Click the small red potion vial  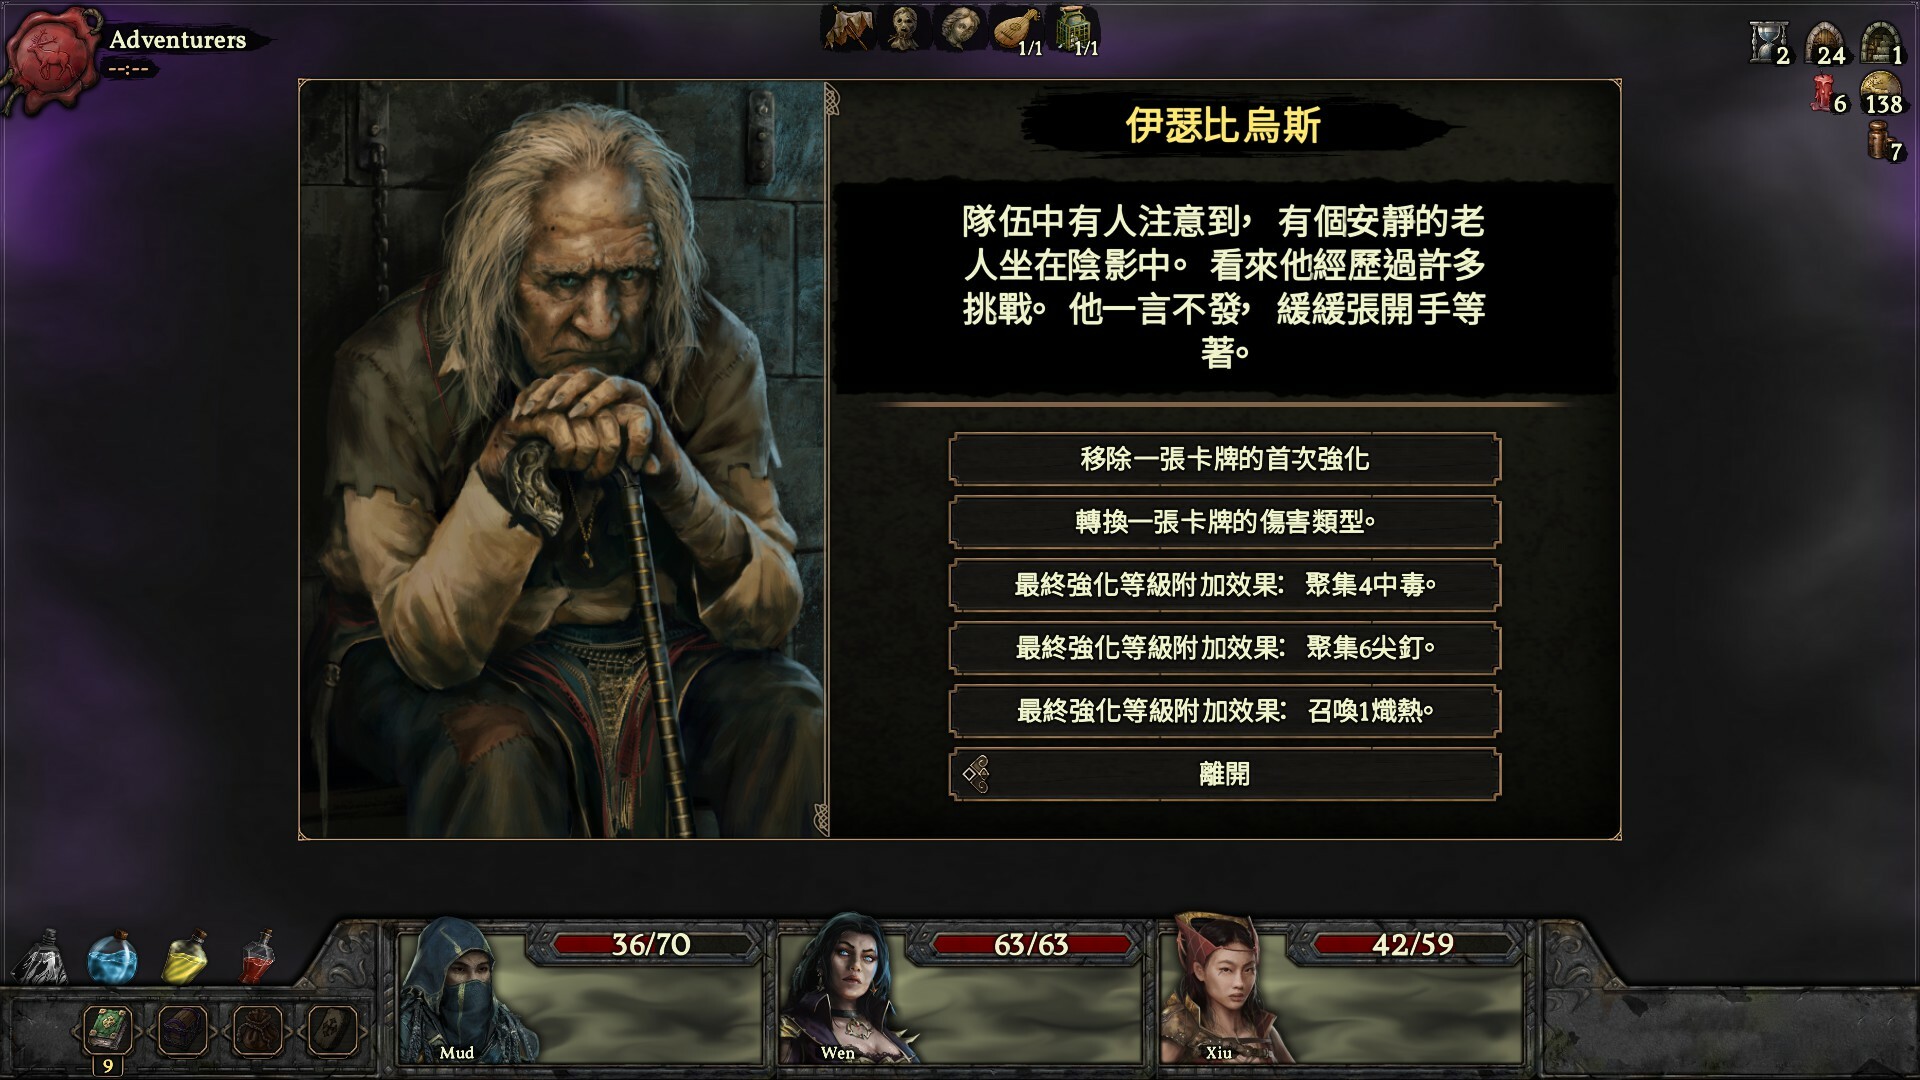pos(258,958)
